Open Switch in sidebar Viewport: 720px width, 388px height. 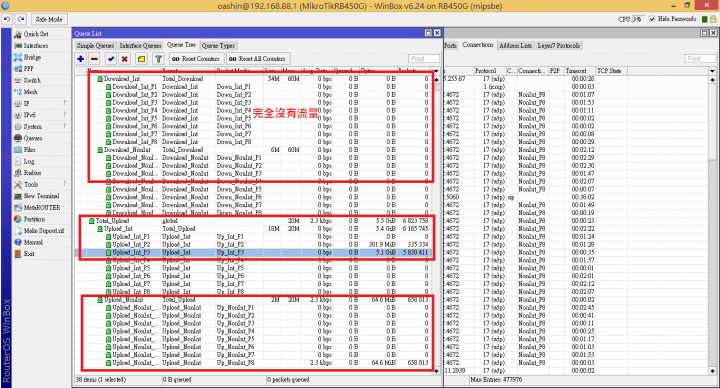point(32,80)
